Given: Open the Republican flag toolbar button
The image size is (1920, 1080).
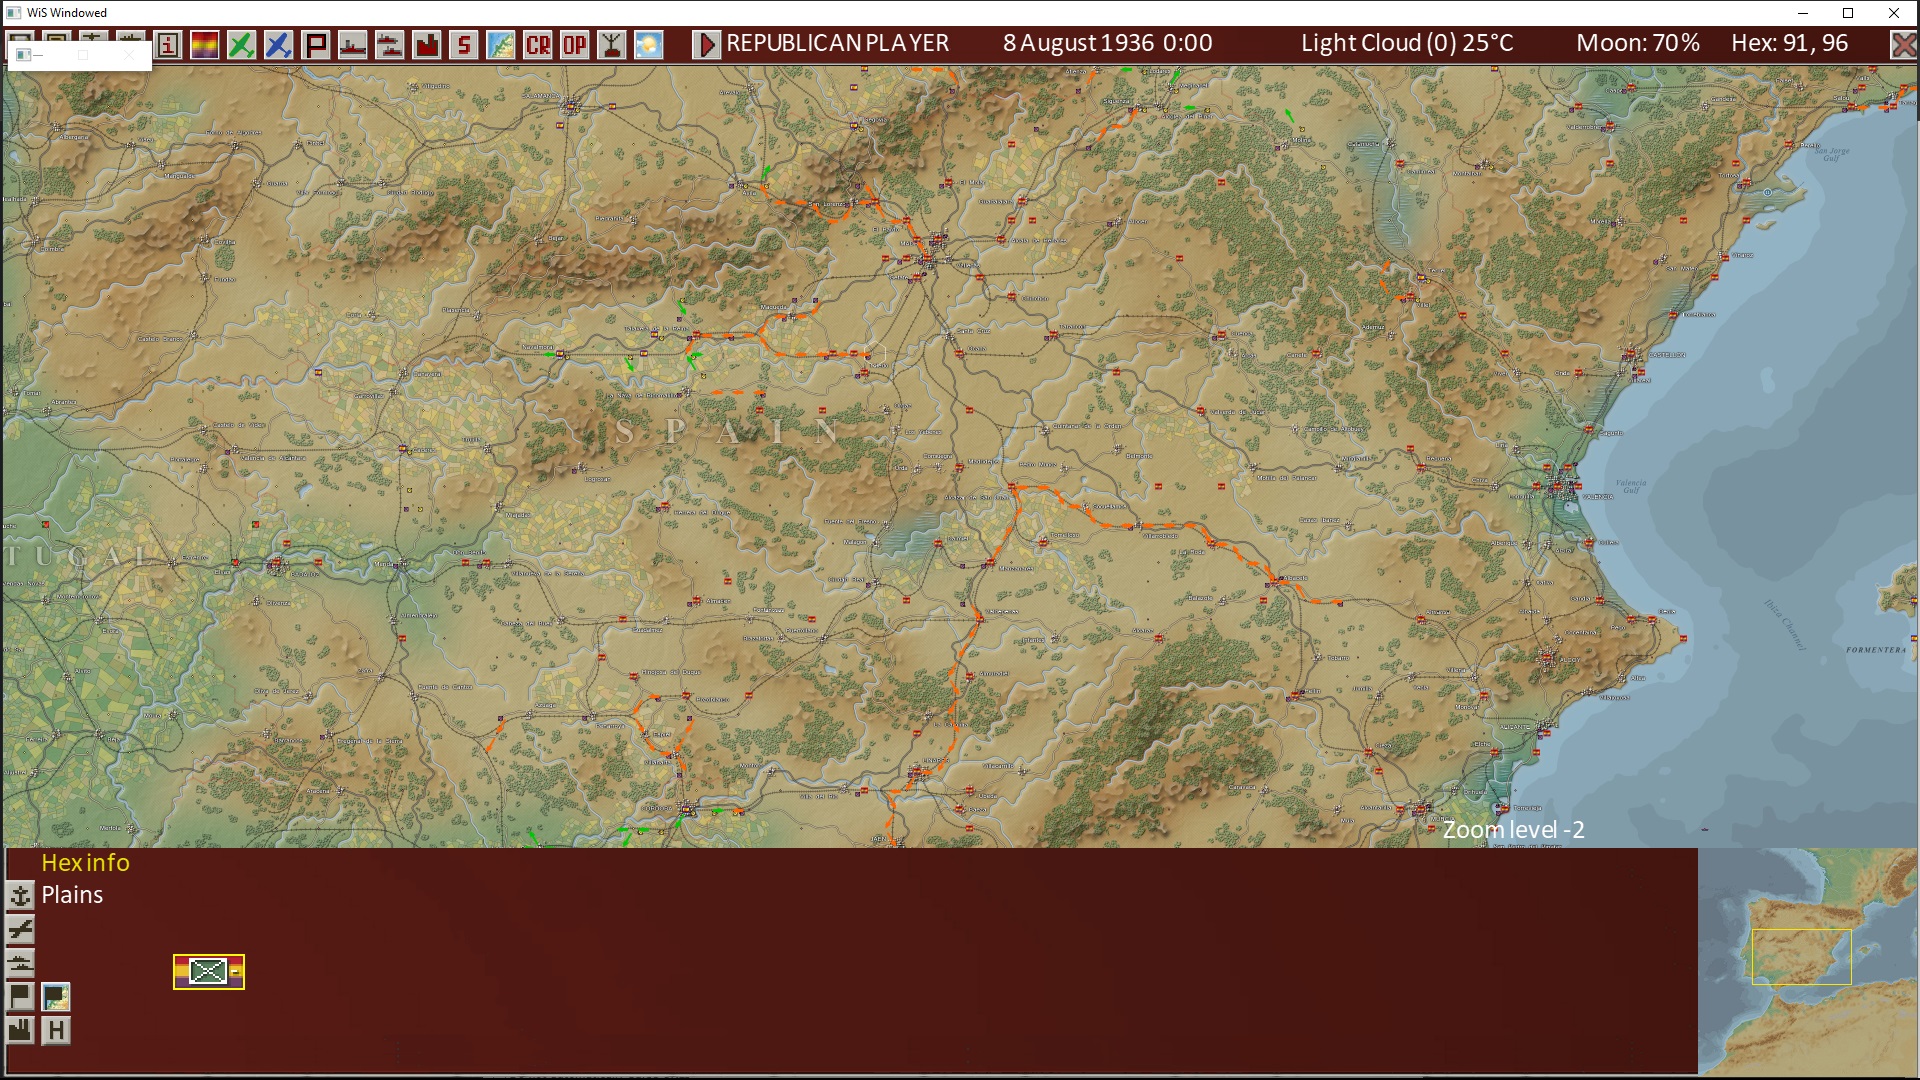Looking at the screenshot, I should point(205,45).
